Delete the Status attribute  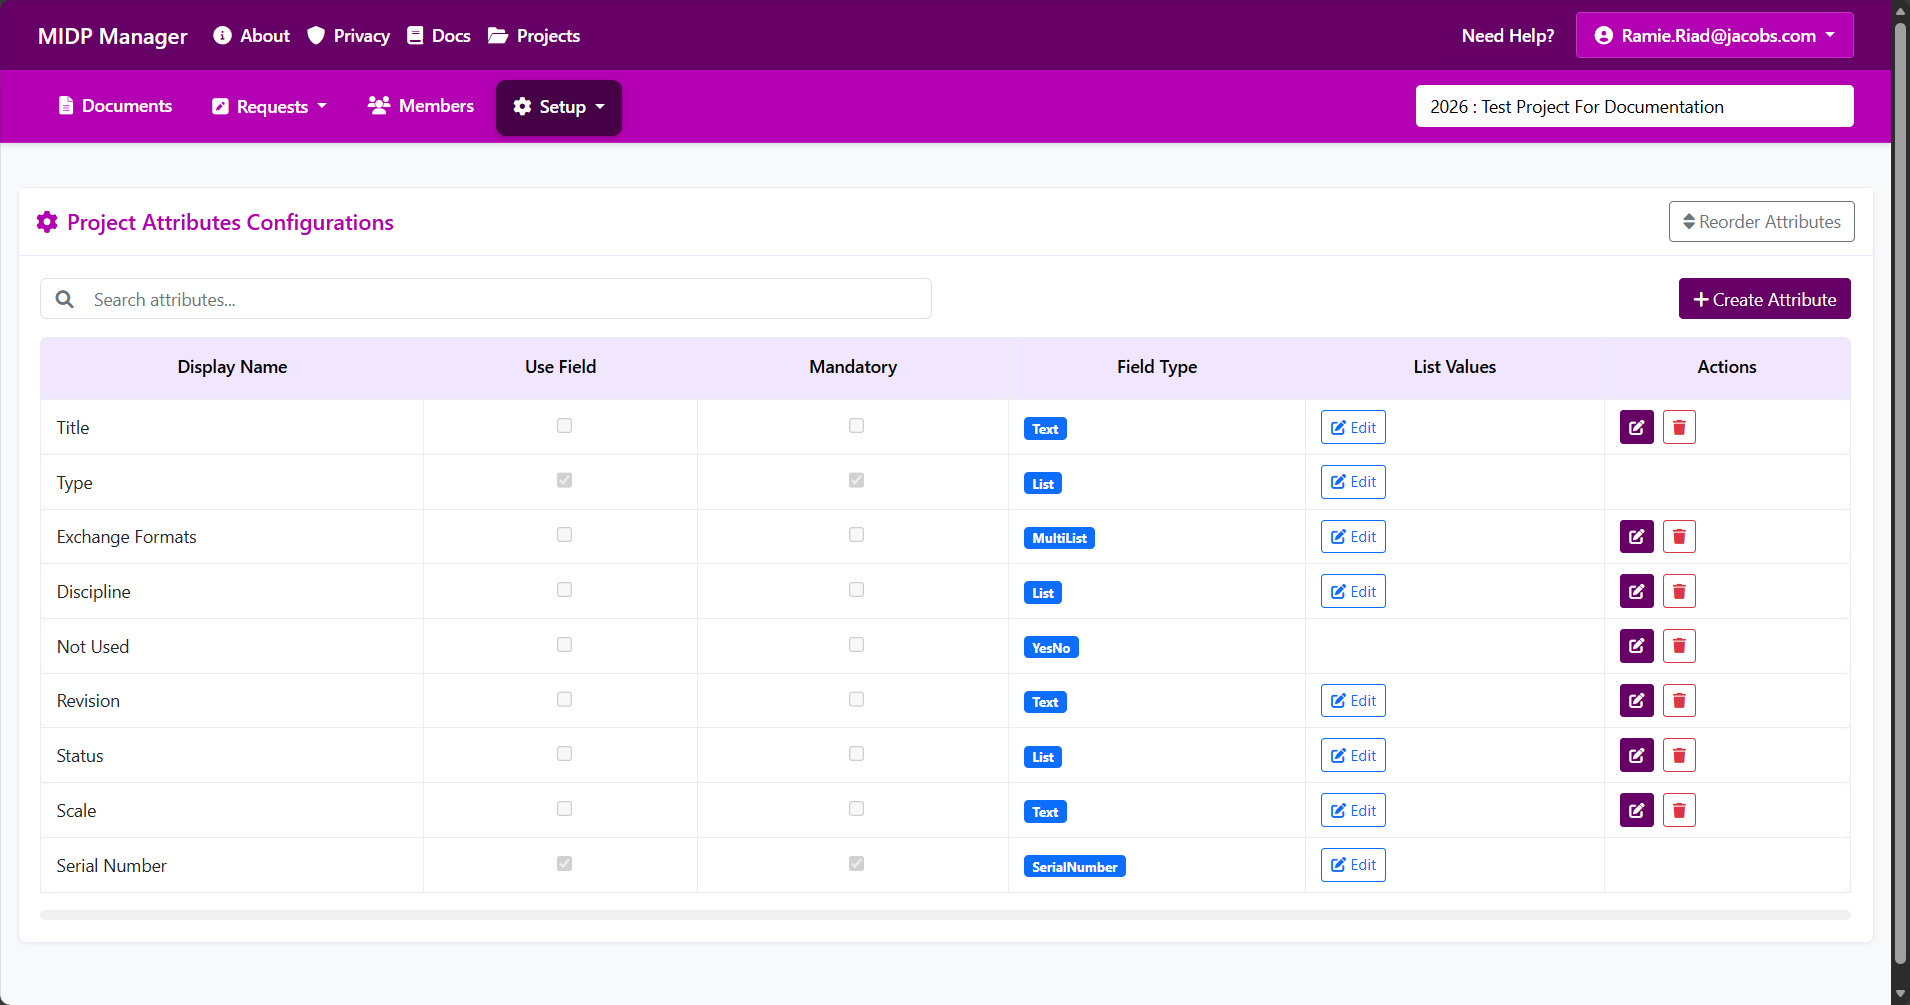pyautogui.click(x=1679, y=755)
